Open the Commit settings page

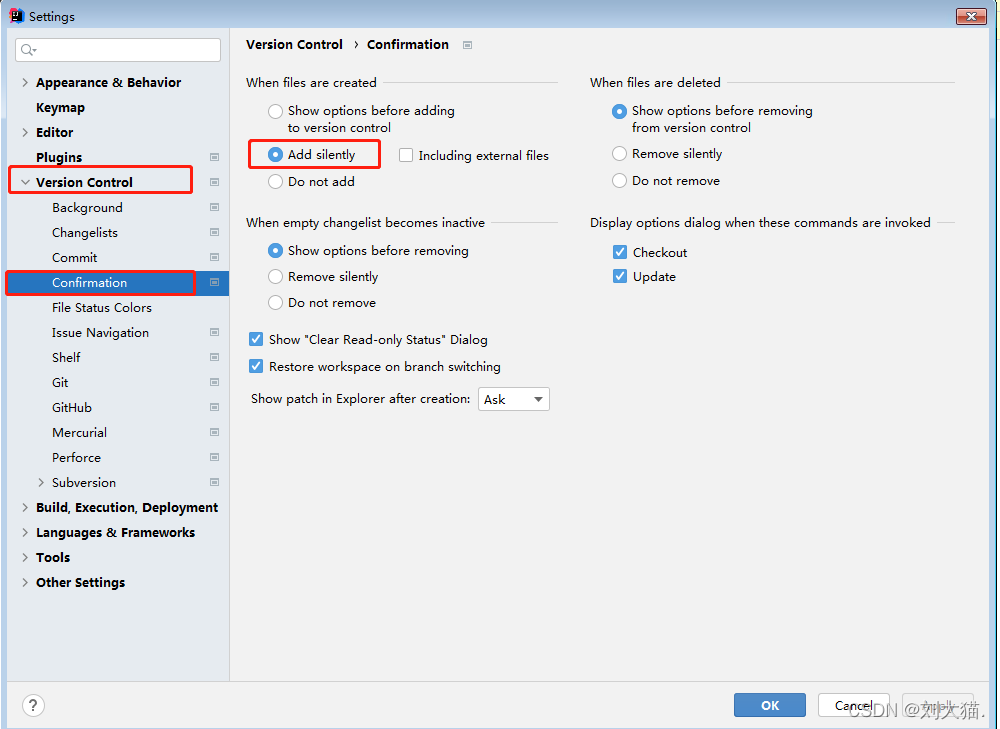click(x=75, y=258)
